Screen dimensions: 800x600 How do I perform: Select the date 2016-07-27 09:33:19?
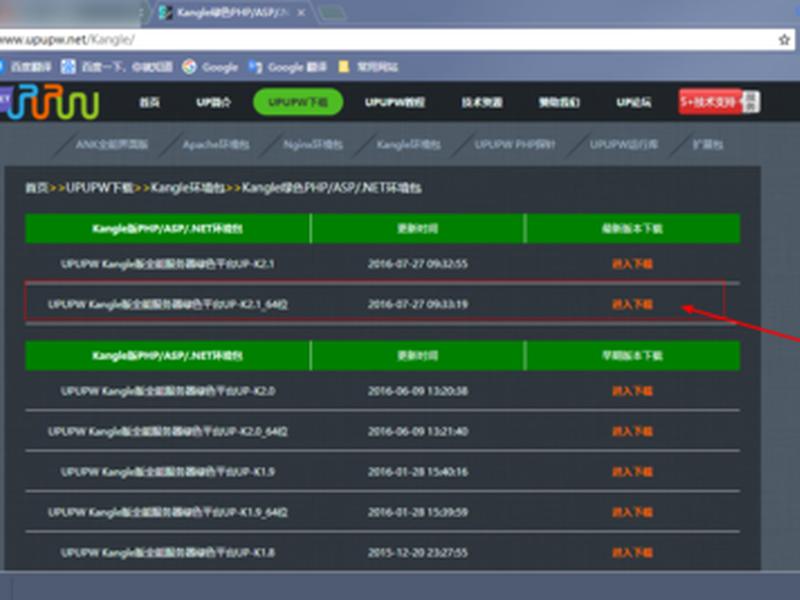tap(417, 305)
